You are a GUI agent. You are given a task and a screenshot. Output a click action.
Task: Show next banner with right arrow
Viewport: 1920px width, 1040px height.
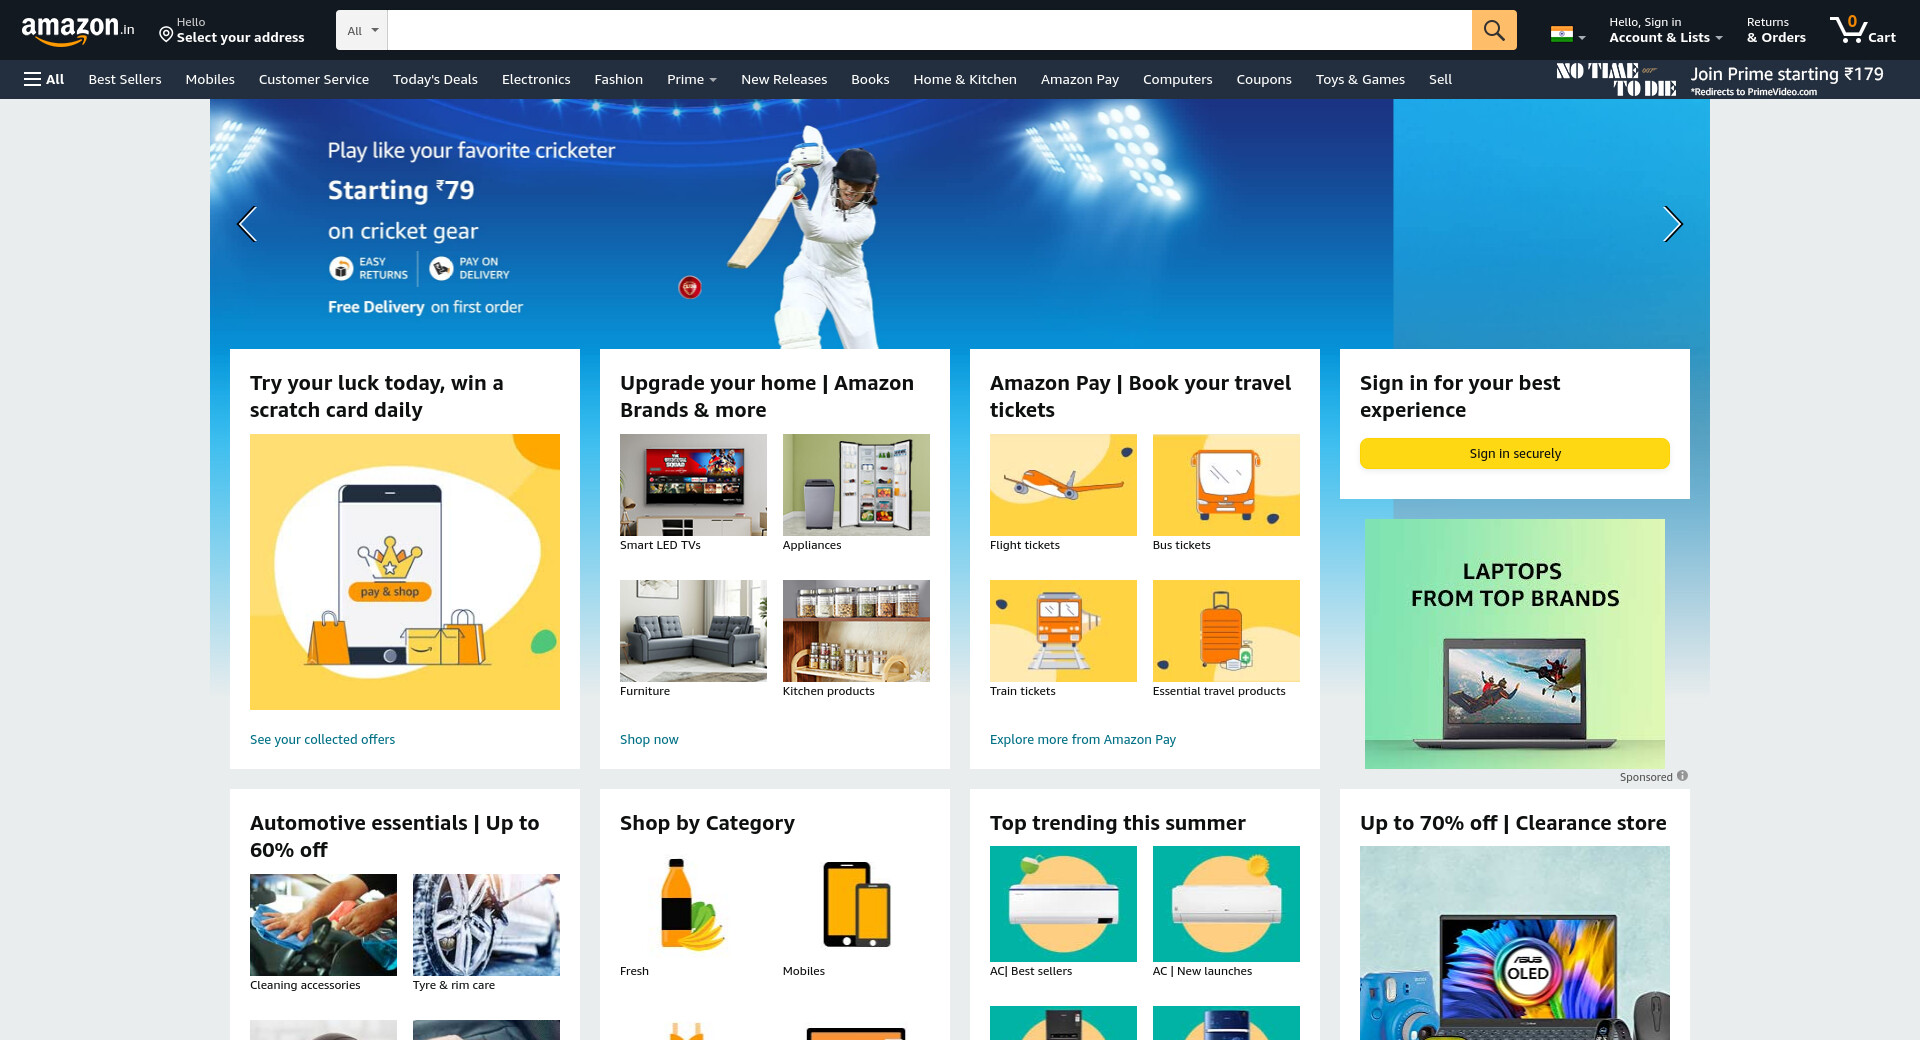click(1672, 224)
